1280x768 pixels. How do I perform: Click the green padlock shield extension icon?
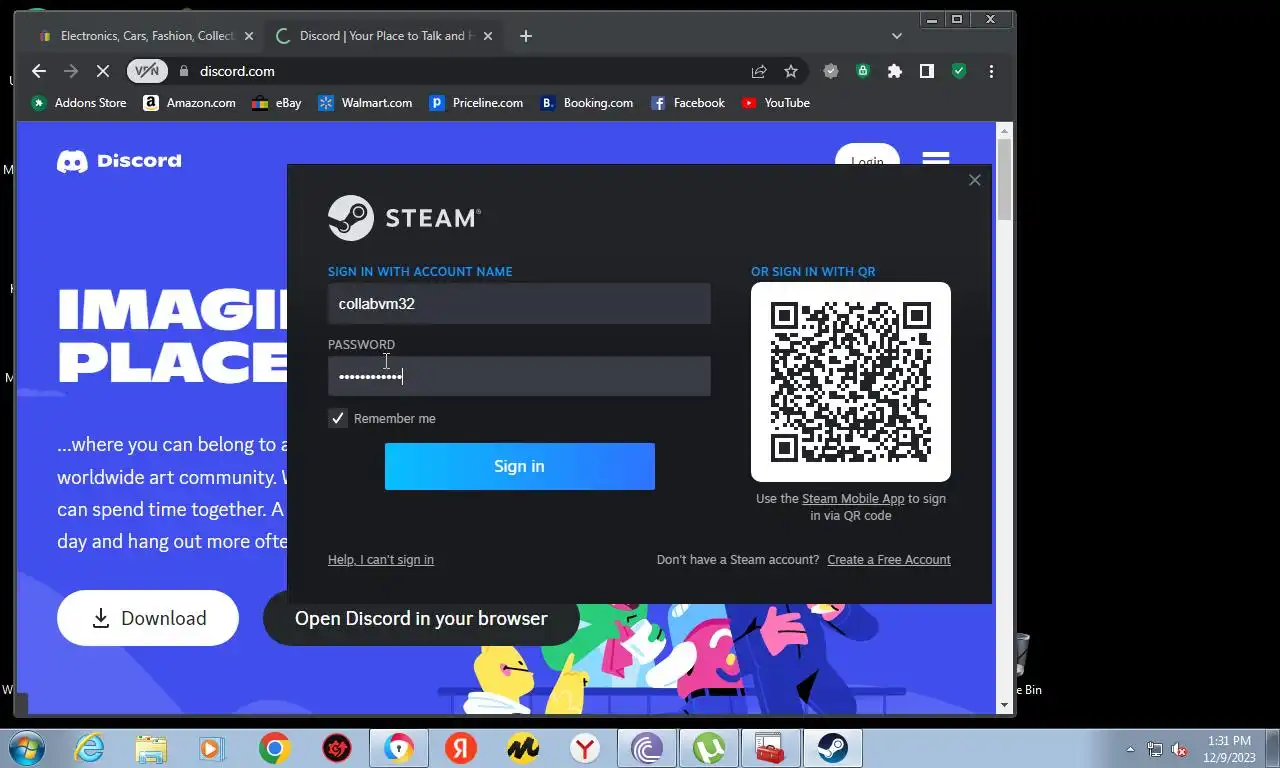click(862, 71)
